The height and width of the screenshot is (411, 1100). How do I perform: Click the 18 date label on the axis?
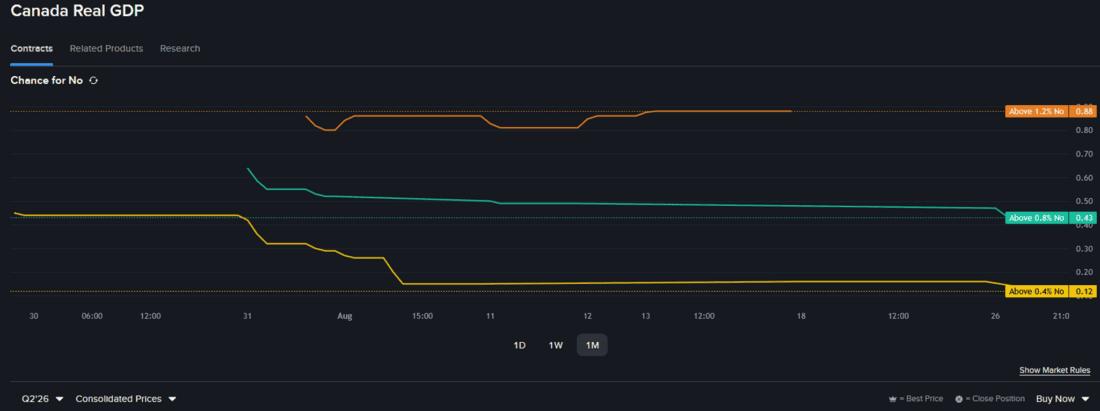(801, 316)
